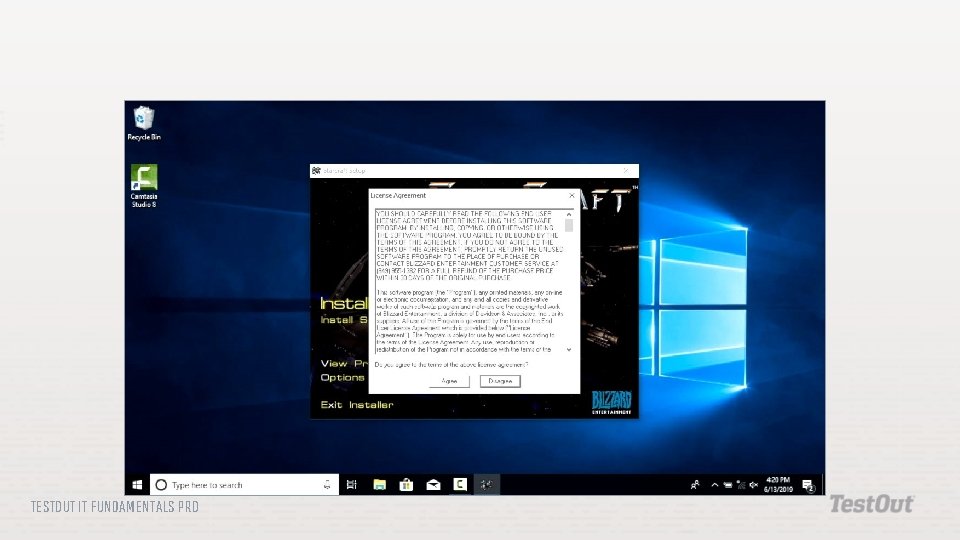960x540 pixels.
Task: Click the Disagree button
Action: (500, 381)
